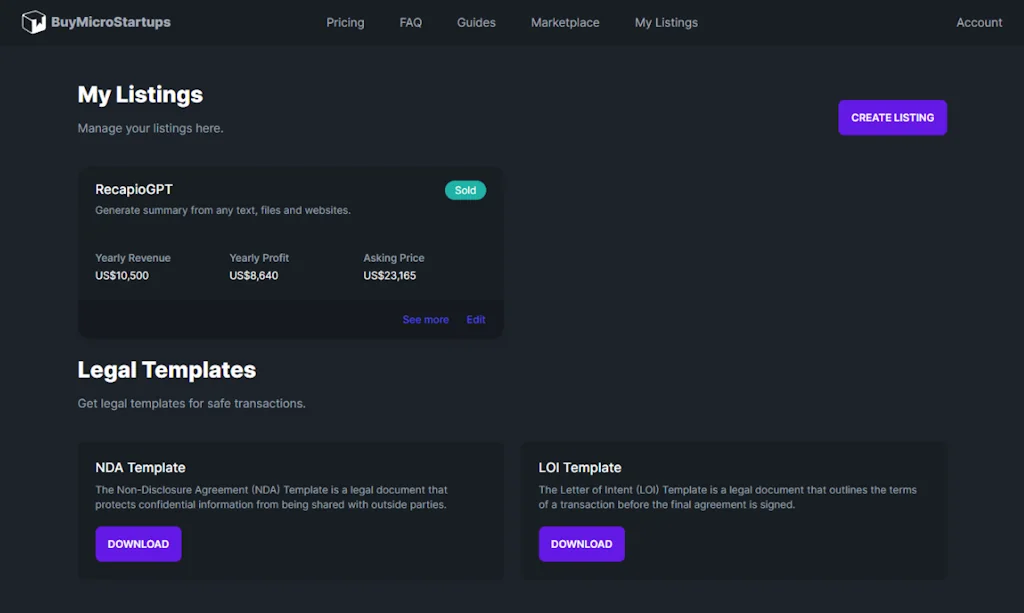Viewport: 1024px width, 613px height.
Task: Edit the RecapioGPT listing
Action: point(475,319)
